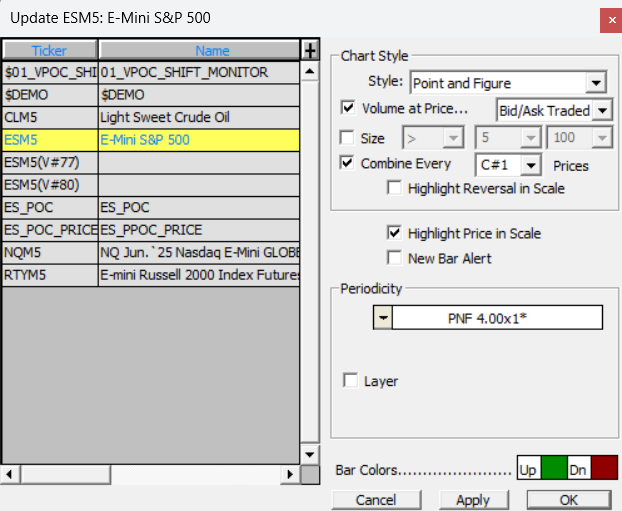Click the Volume at Price... label link

[x=415, y=108]
